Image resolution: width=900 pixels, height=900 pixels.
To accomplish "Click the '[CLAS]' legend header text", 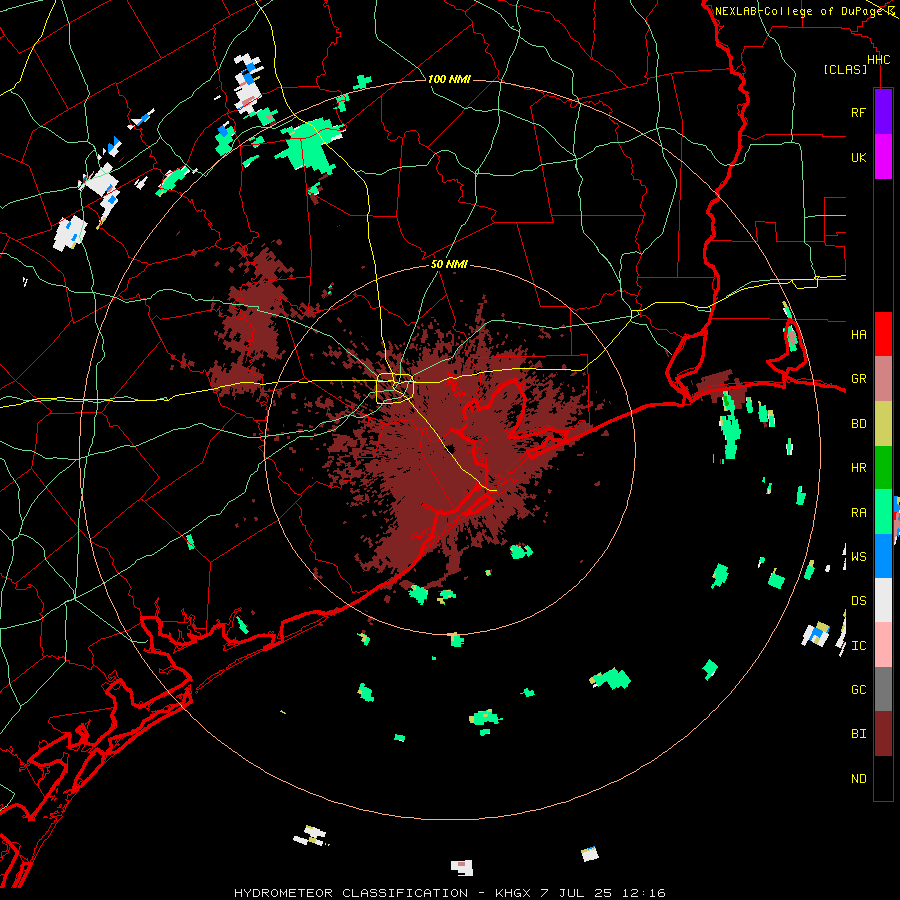I will (845, 70).
